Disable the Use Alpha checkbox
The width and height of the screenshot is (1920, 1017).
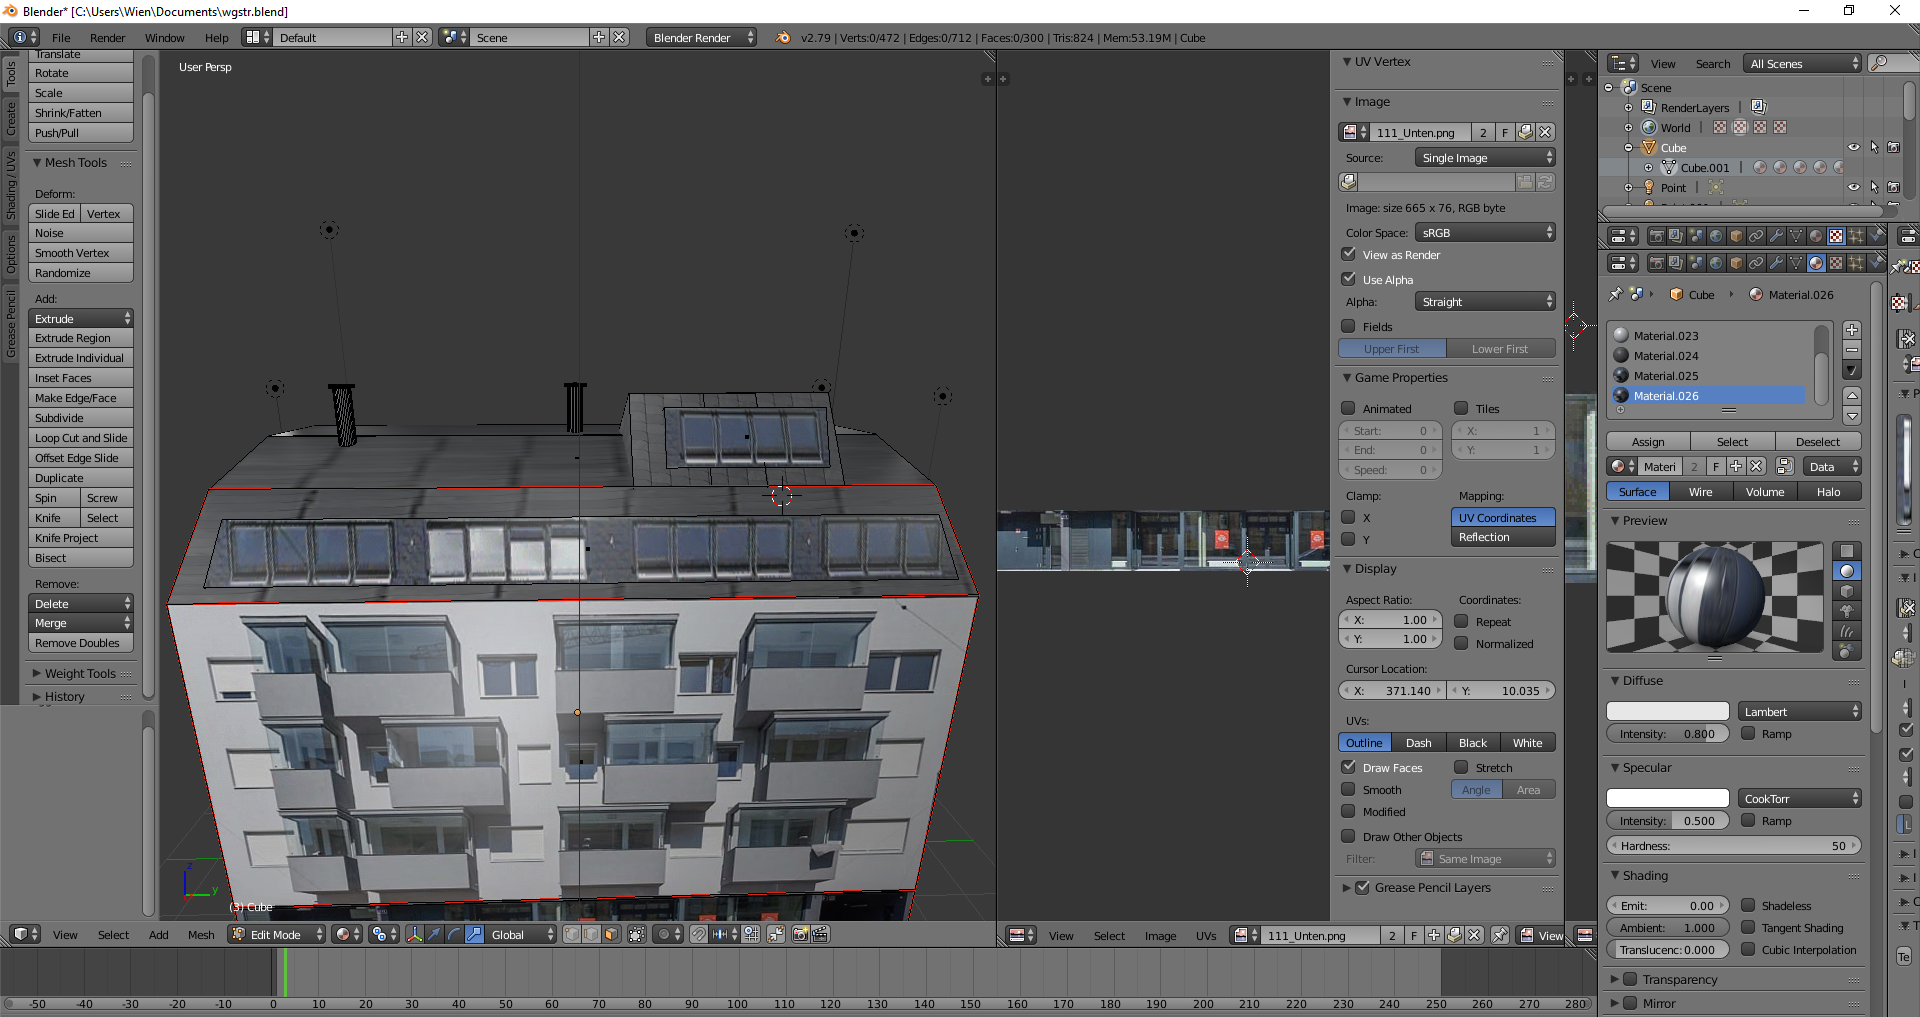[x=1349, y=279]
